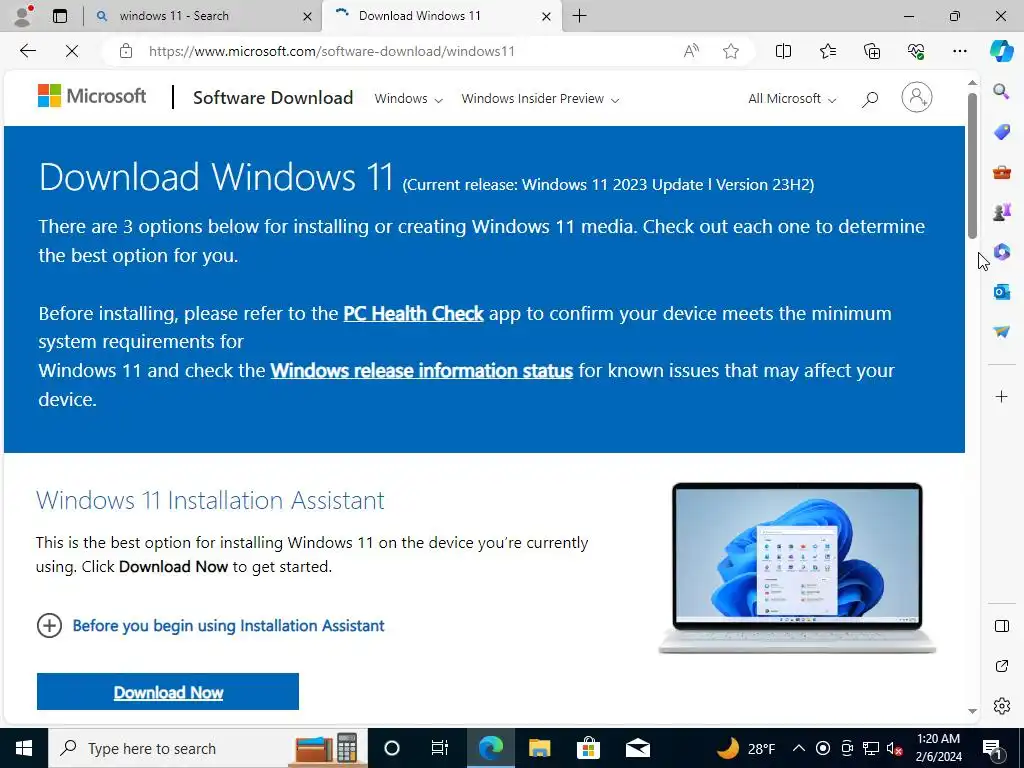The image size is (1024, 768).
Task: Close the Download Windows 11 tab
Action: coord(547,16)
